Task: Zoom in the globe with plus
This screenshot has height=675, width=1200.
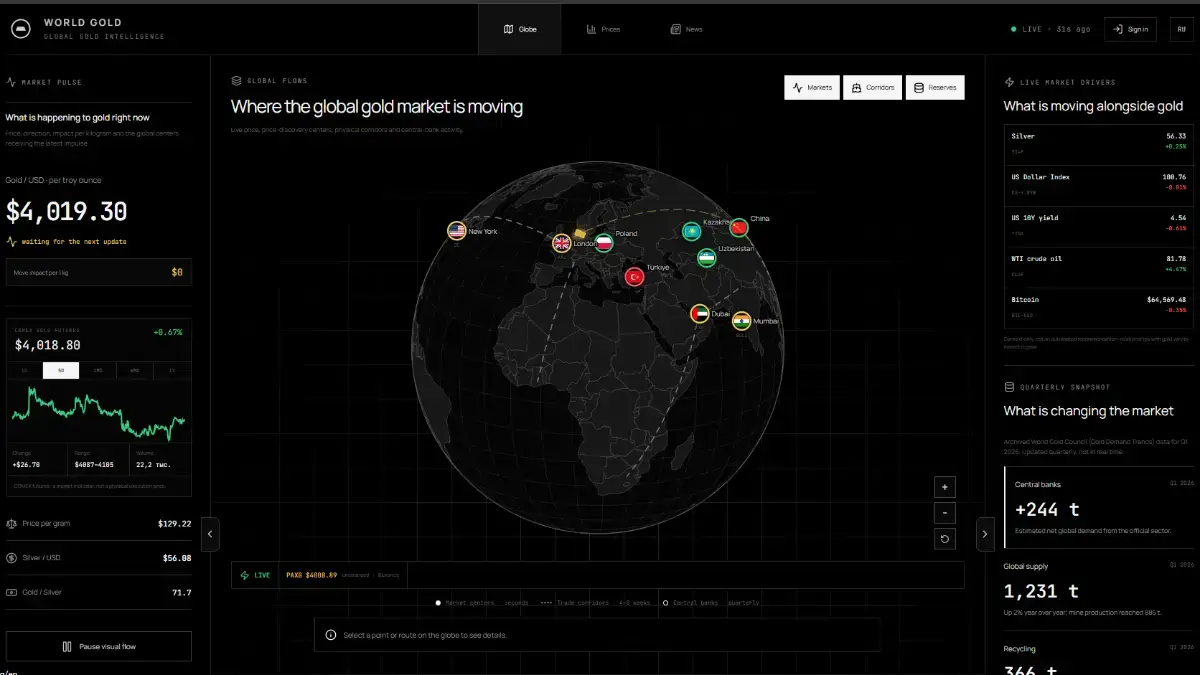Action: pos(945,487)
